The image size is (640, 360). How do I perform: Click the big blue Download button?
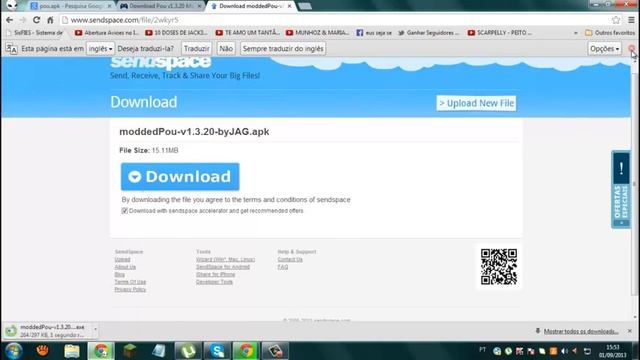tap(180, 177)
